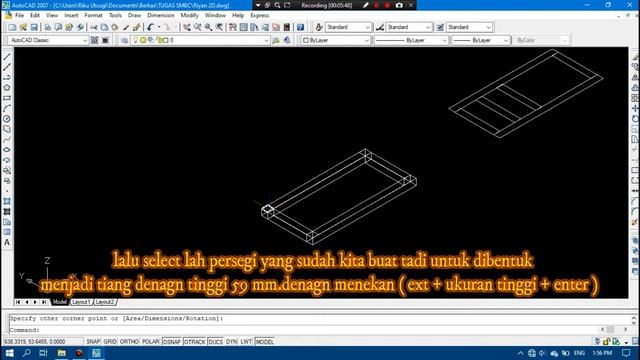Click the Dimension Style icon
This screenshot has width=640, height=360.
[380, 27]
